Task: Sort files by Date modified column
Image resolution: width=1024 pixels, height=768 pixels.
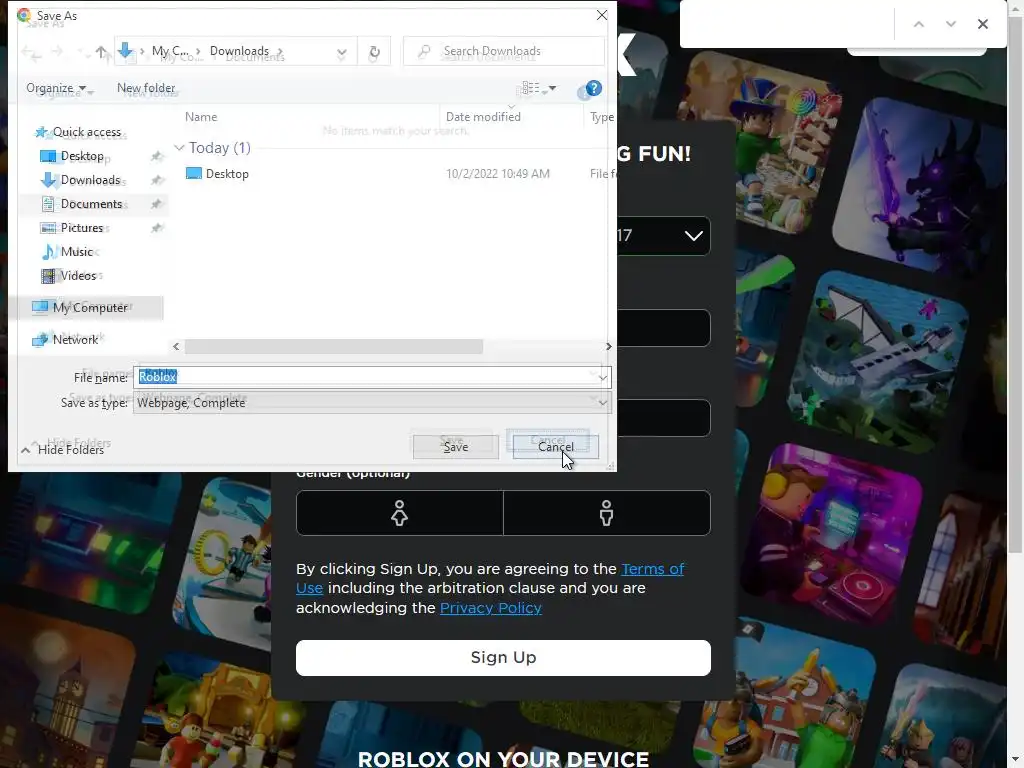Action: (483, 117)
